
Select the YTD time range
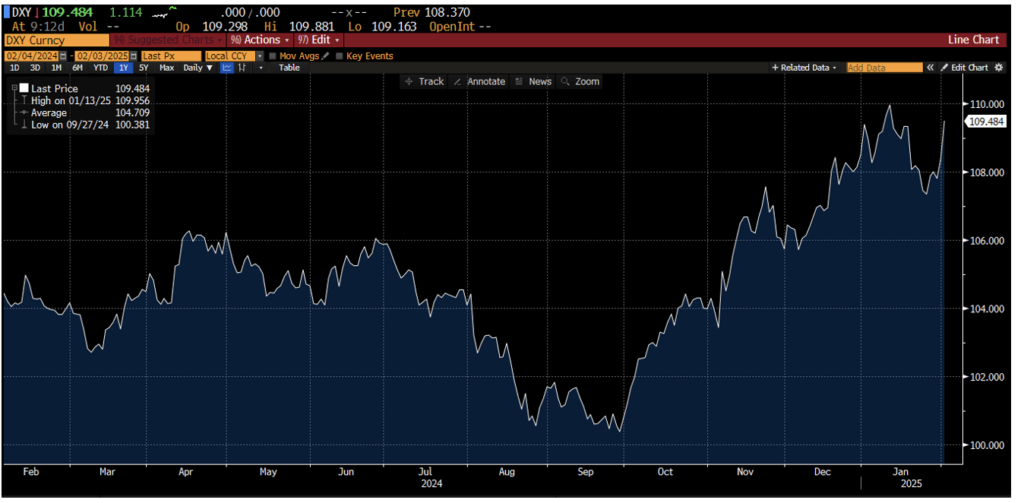[101, 67]
